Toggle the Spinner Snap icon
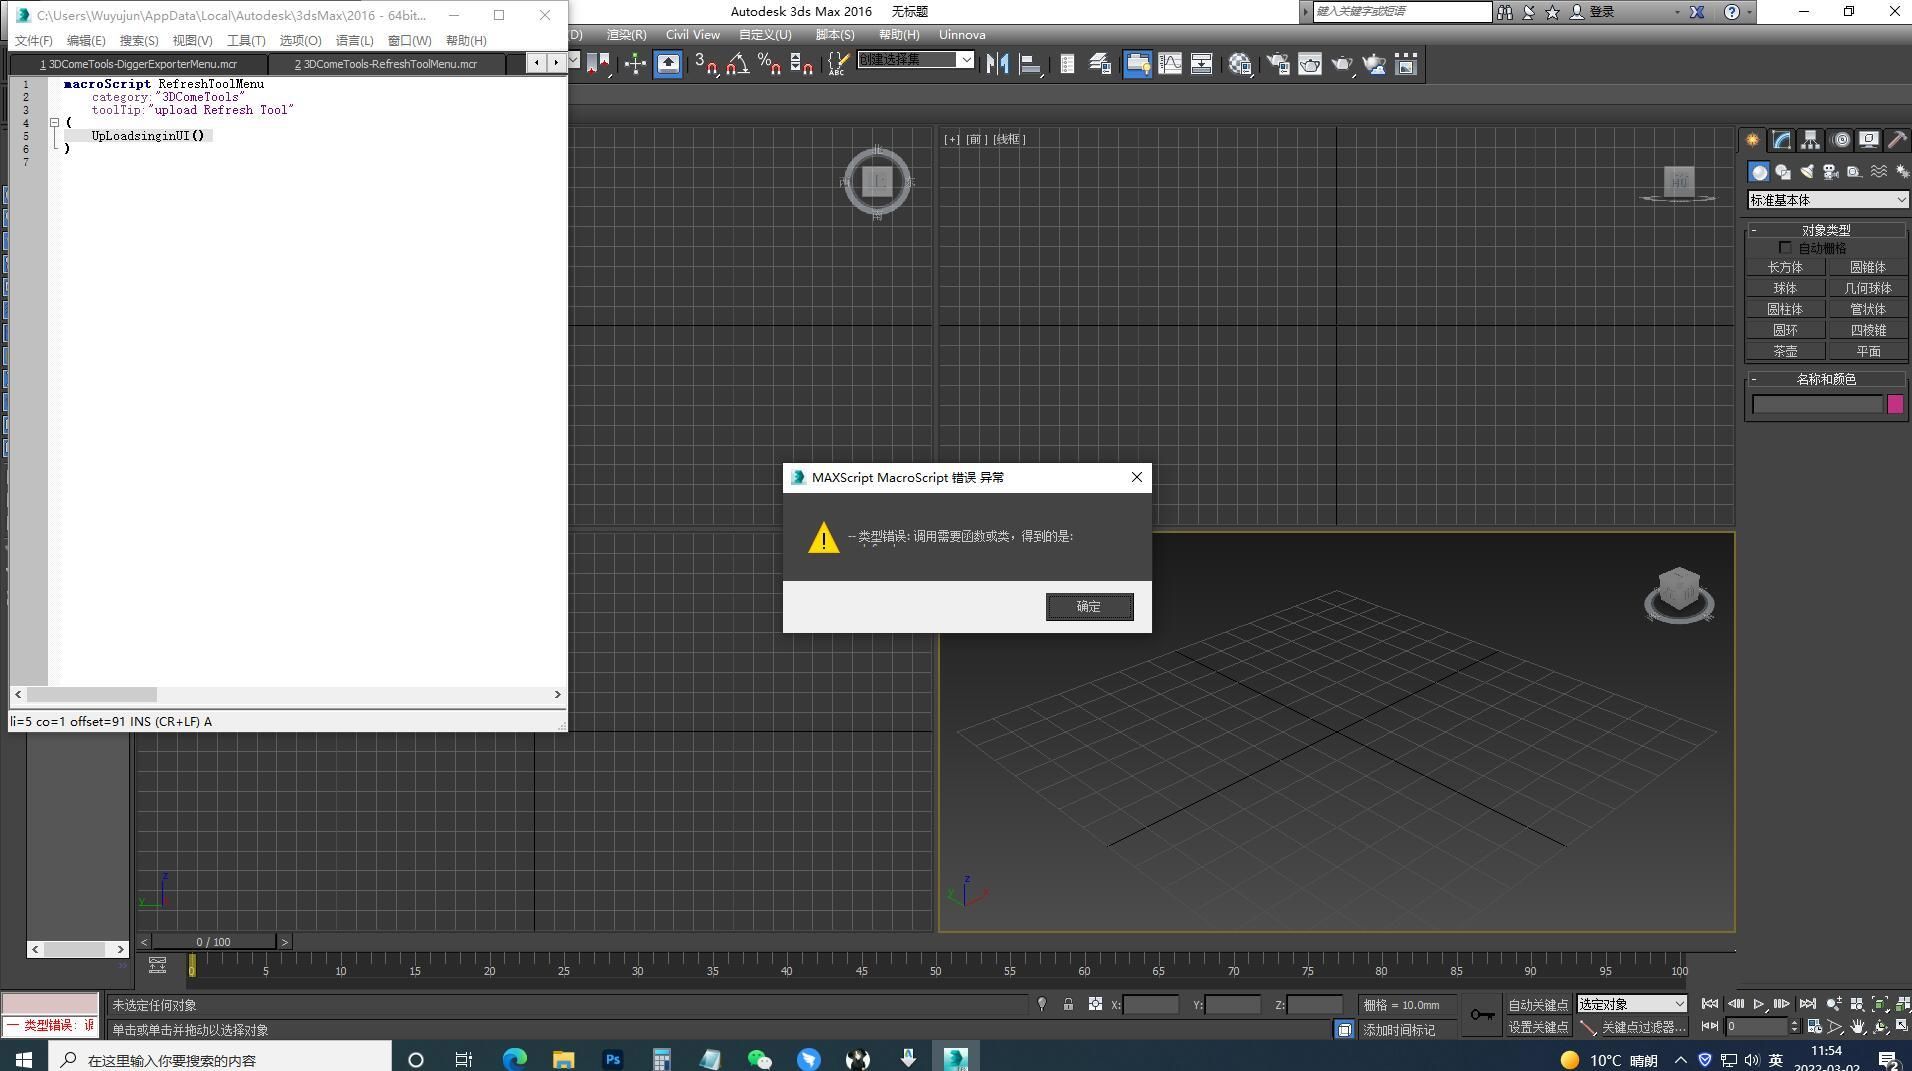 coord(802,64)
